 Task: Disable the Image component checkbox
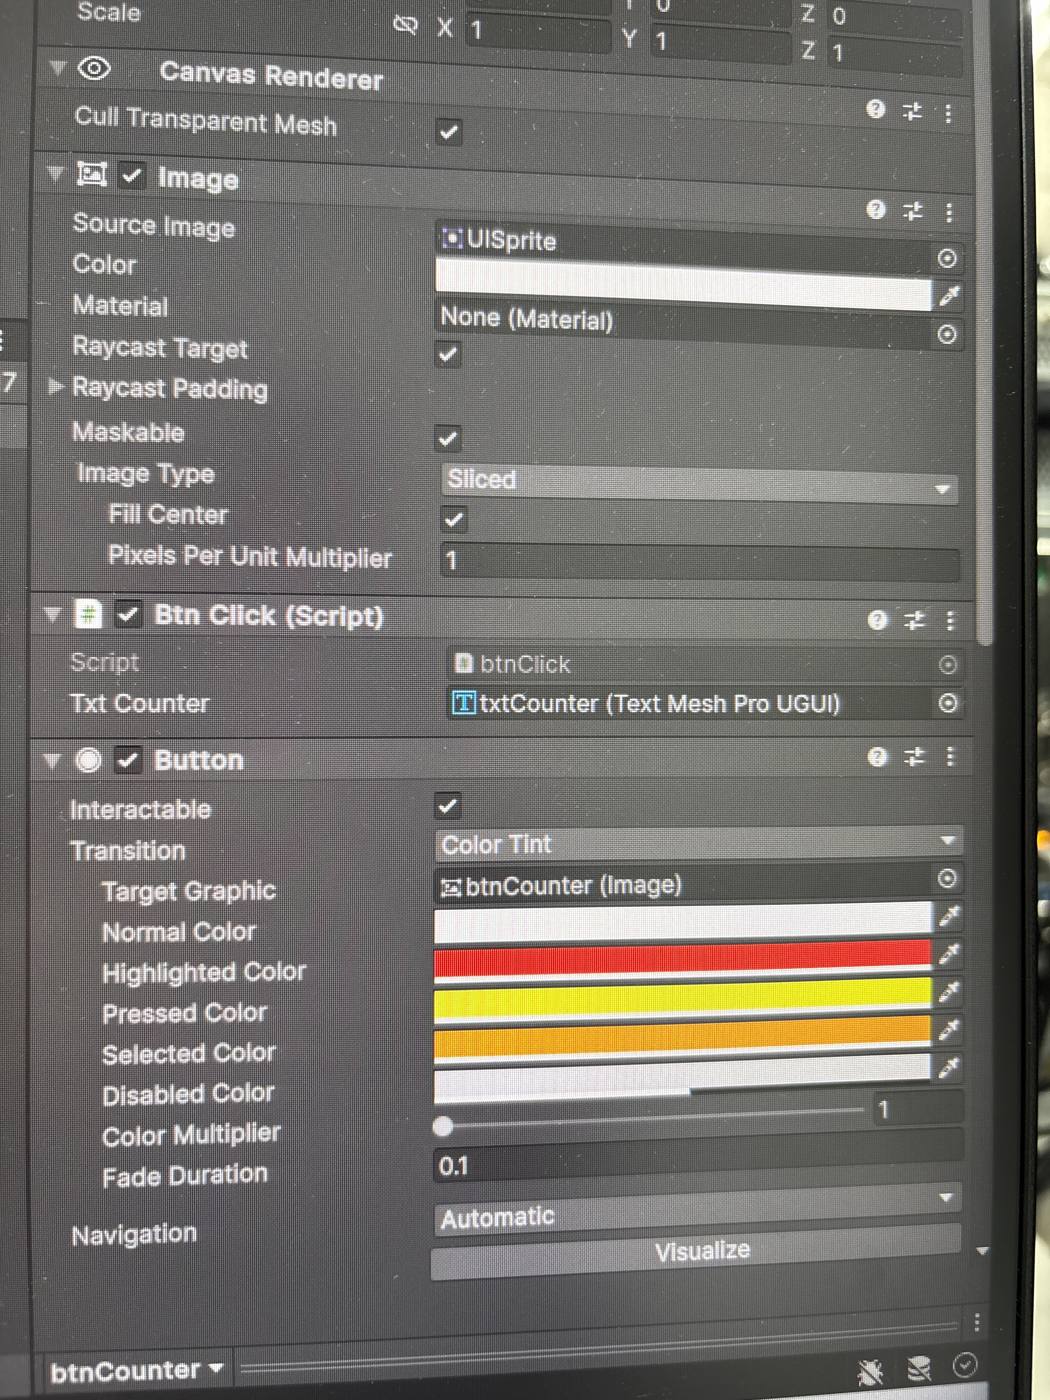coord(132,175)
